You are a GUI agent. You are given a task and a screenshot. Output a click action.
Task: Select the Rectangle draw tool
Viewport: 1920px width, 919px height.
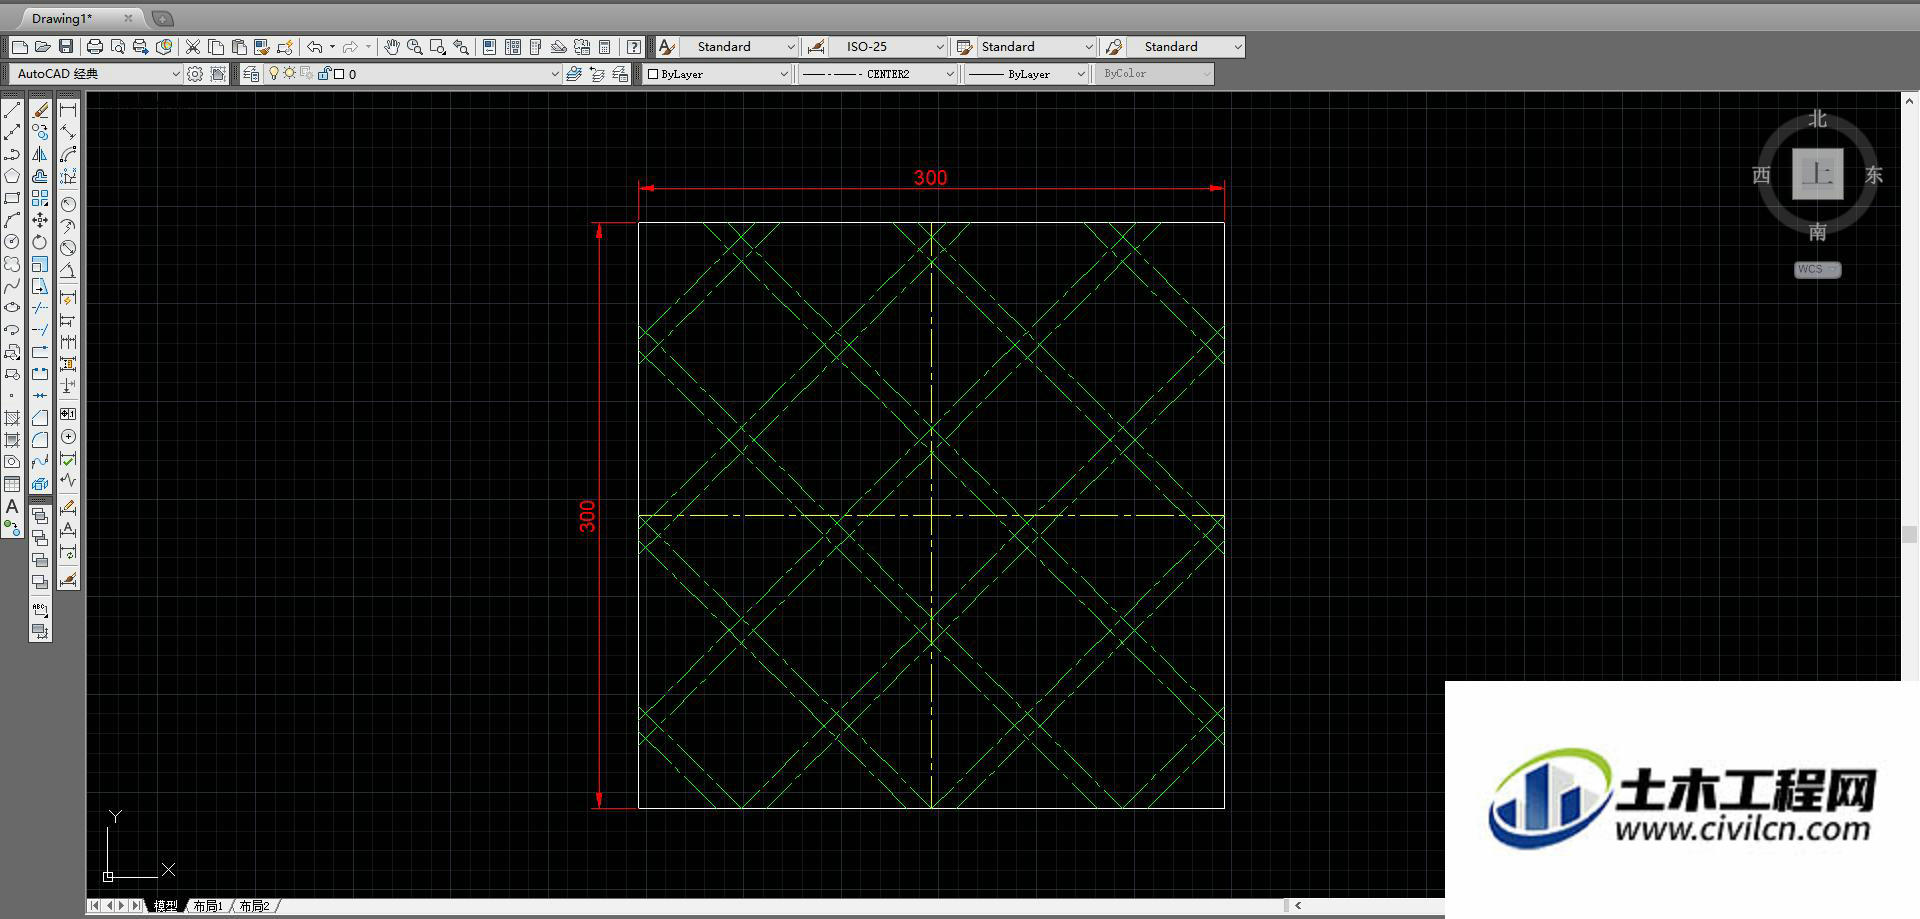[x=12, y=198]
